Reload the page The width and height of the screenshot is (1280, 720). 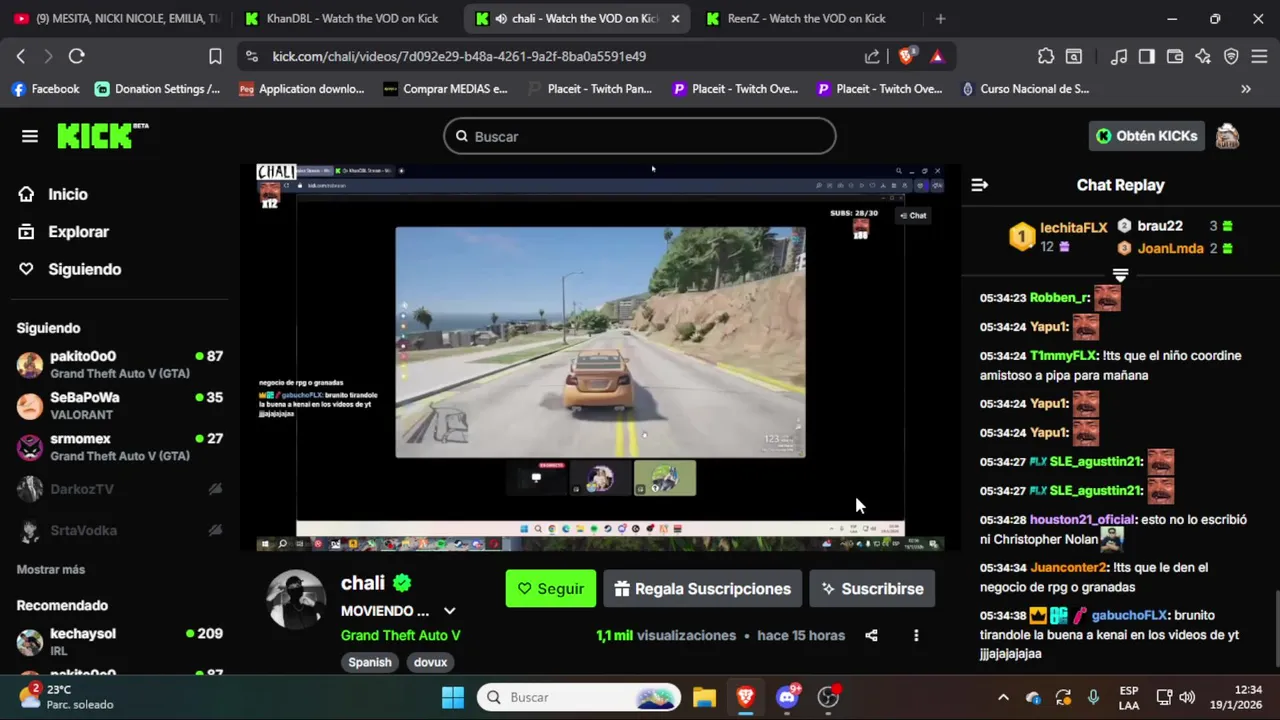point(77,56)
